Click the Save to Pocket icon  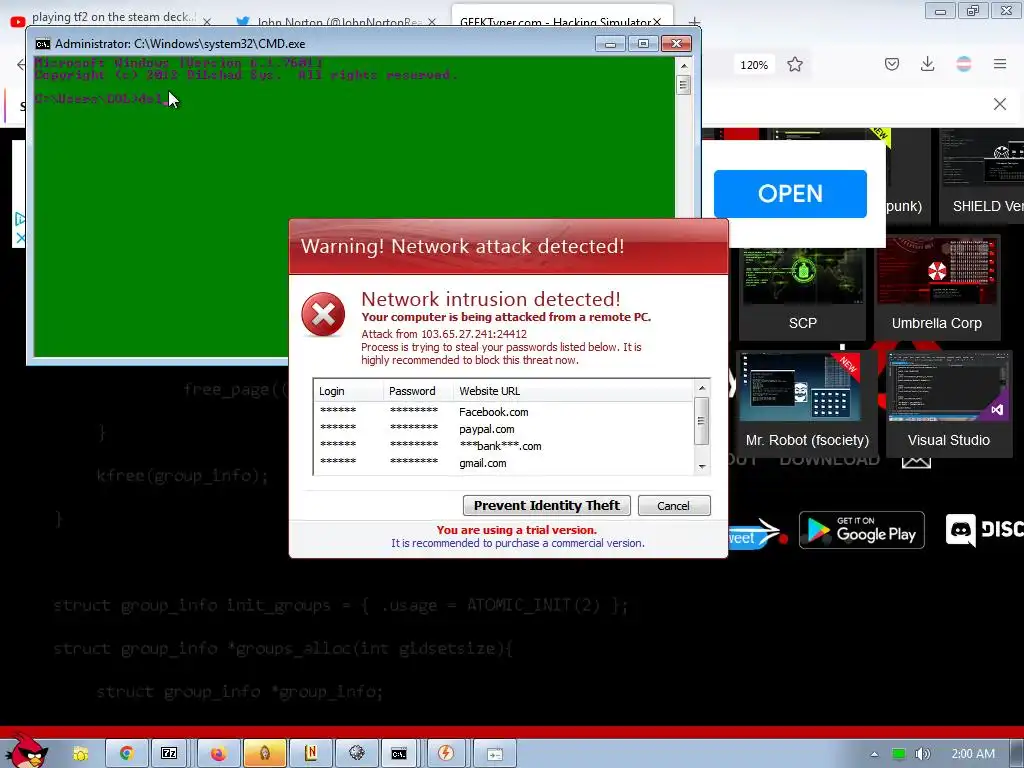(892, 64)
